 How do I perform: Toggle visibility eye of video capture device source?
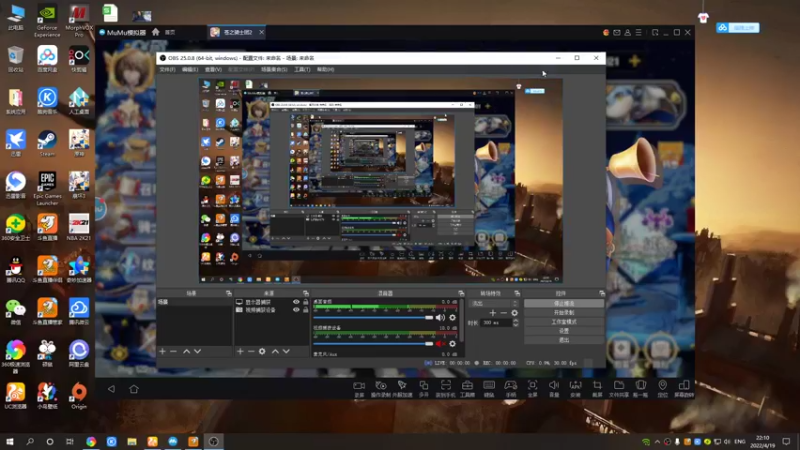point(296,310)
